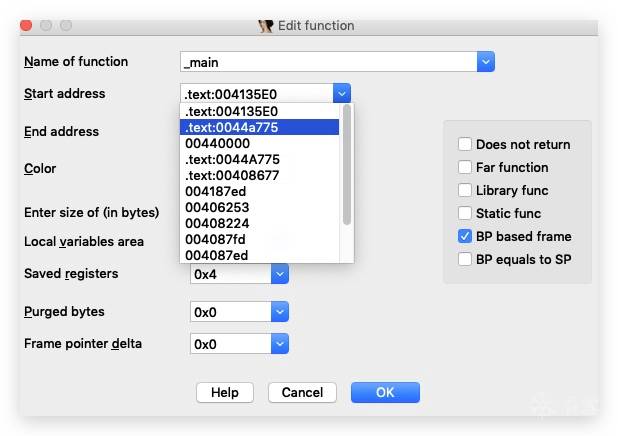Uncheck the BP based frame option

(x=465, y=236)
